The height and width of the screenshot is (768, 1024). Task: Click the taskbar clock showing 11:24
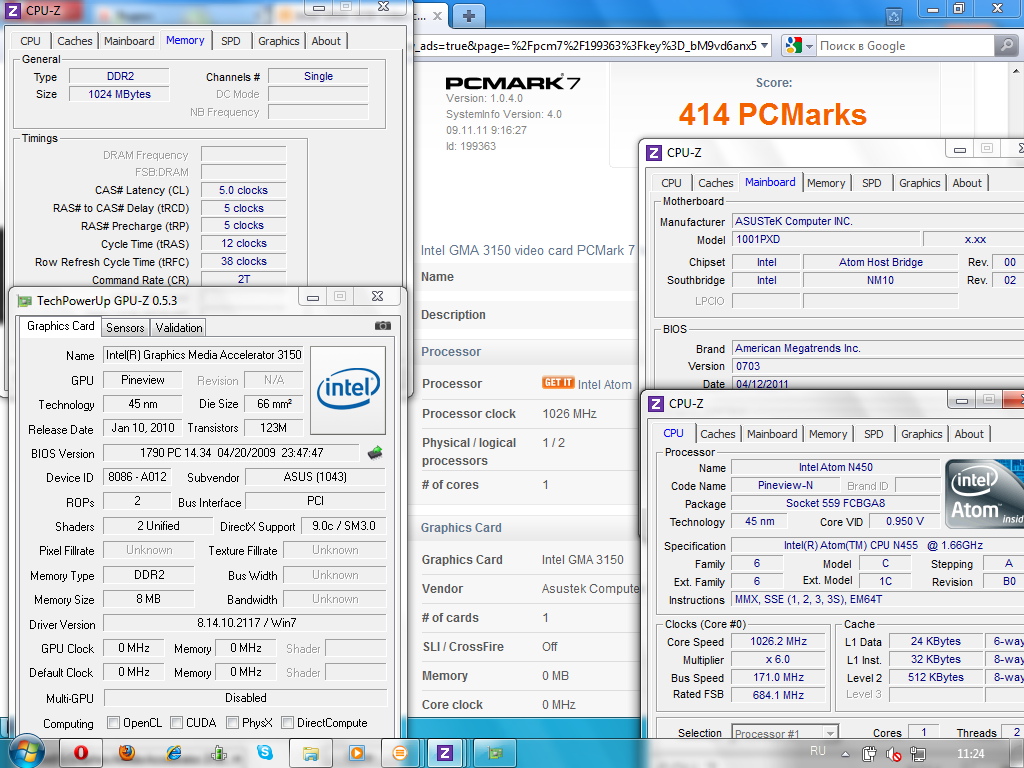click(970, 754)
